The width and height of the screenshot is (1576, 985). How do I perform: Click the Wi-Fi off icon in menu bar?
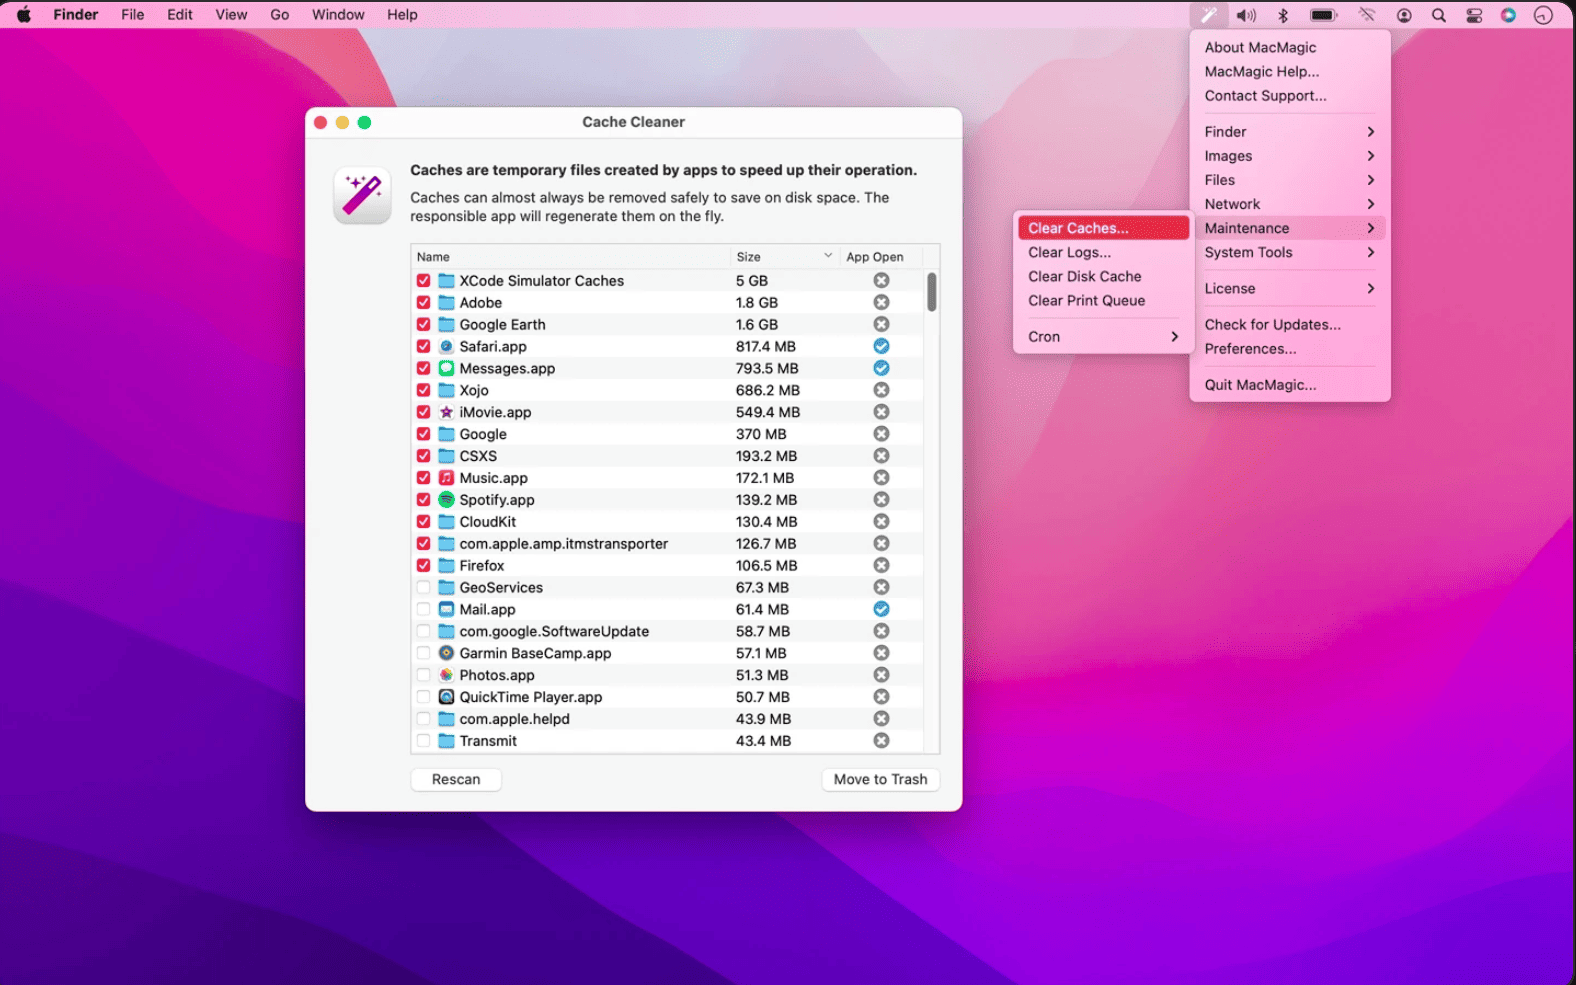click(x=1366, y=15)
